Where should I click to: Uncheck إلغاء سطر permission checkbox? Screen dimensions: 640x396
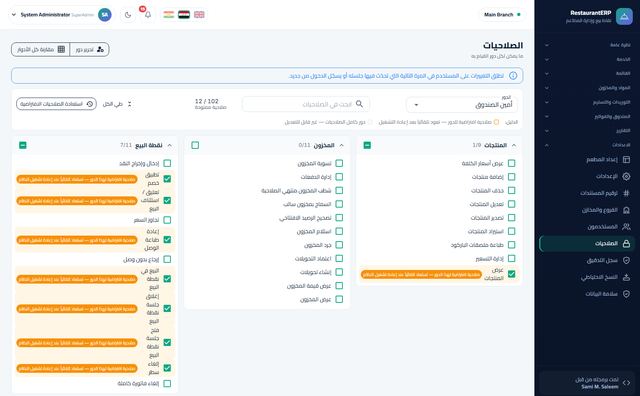point(167,368)
